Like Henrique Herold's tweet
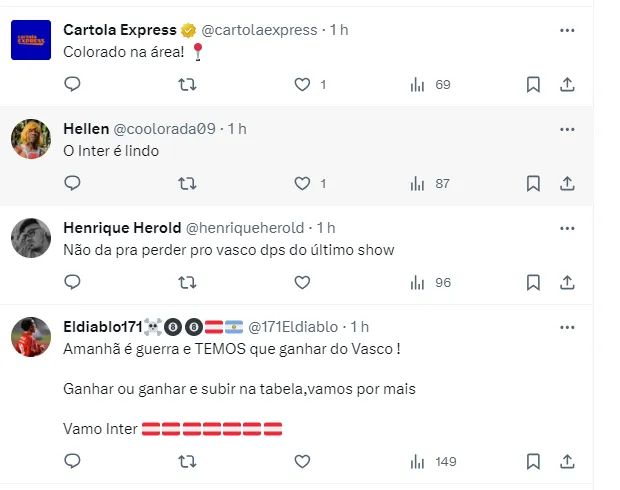Image resolution: width=620 pixels, height=490 pixels. click(x=302, y=283)
